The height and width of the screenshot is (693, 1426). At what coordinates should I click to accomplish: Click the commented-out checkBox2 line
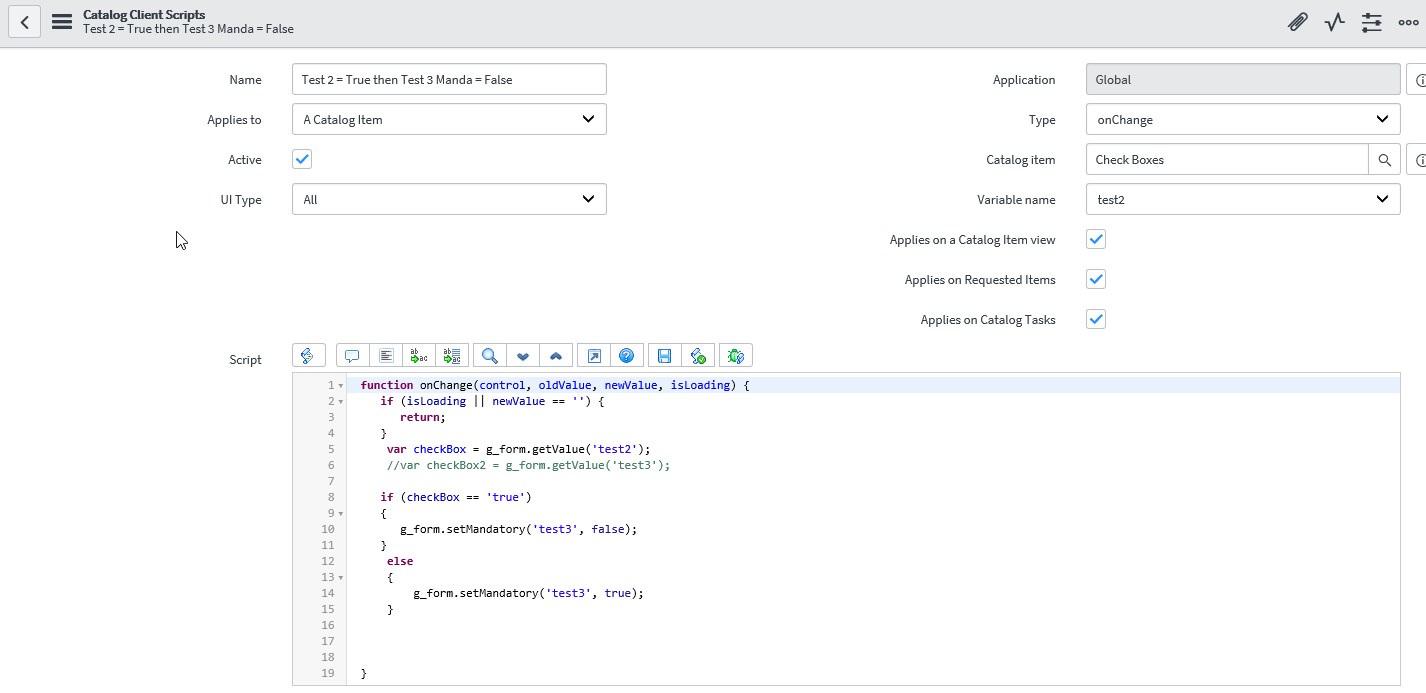[528, 465]
